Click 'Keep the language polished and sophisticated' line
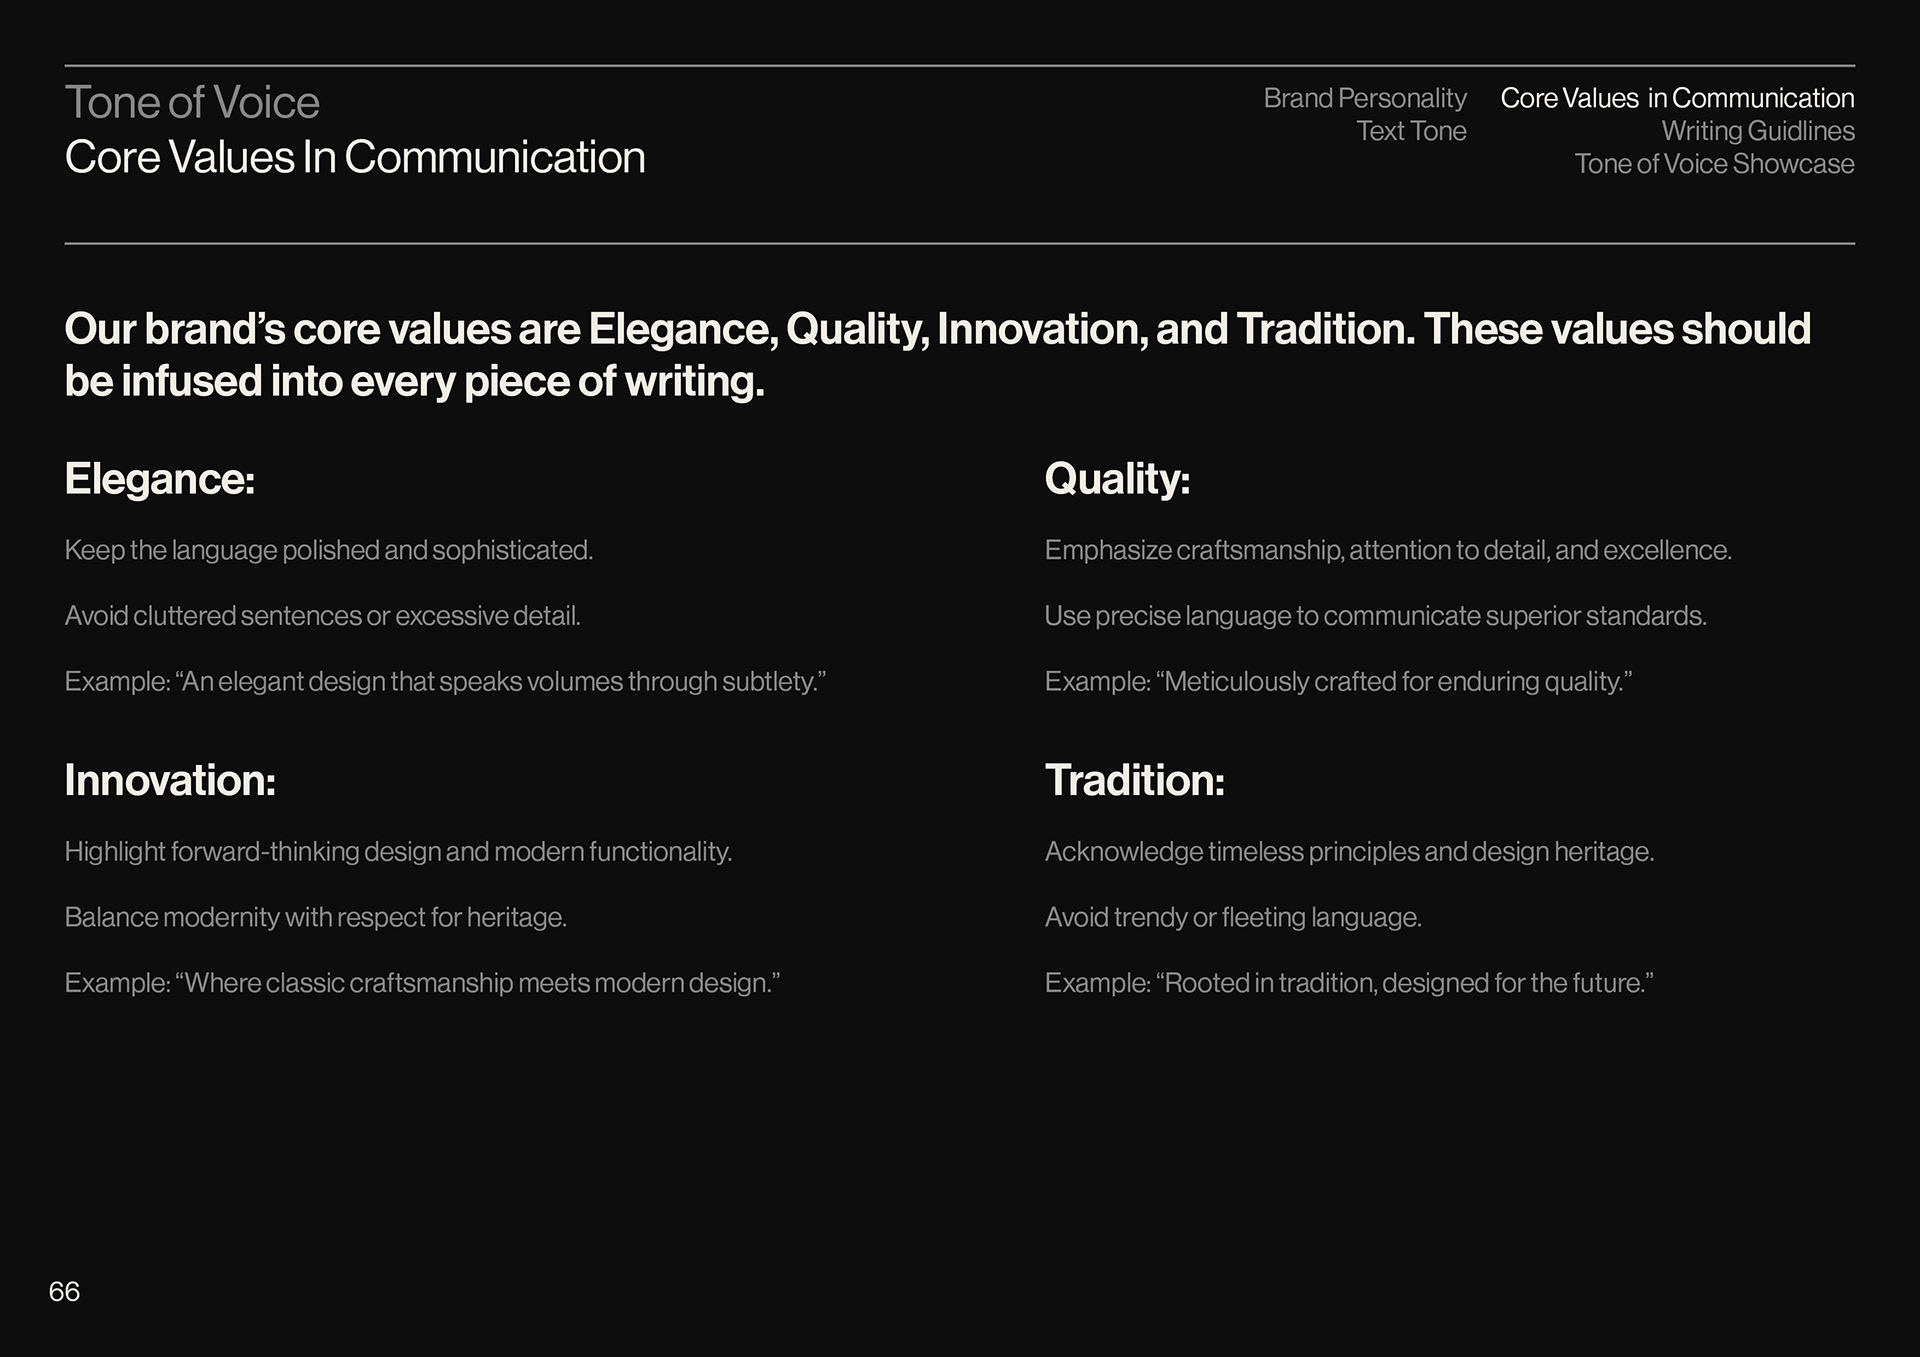 (329, 551)
